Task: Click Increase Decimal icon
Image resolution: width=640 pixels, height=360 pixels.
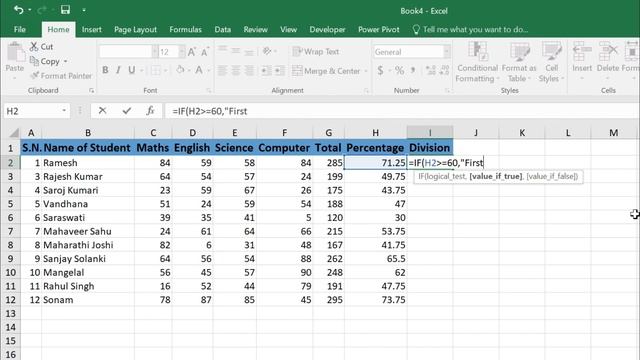Action: tap(431, 71)
